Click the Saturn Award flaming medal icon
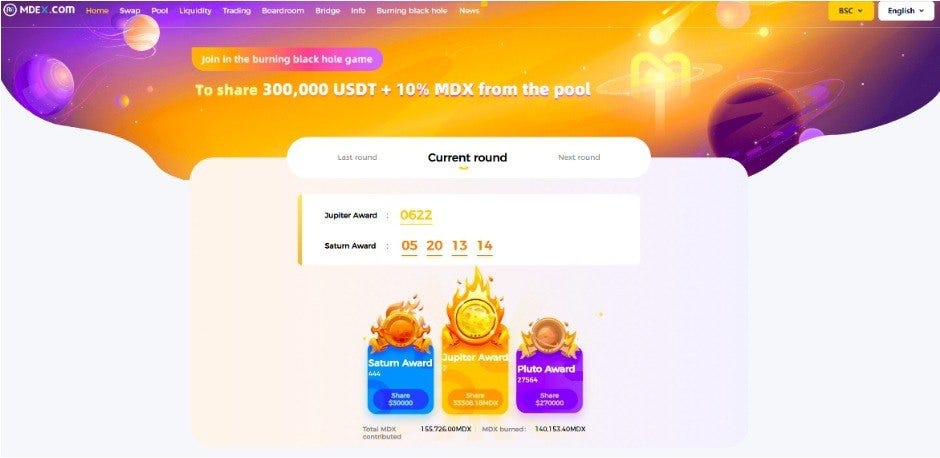The height and width of the screenshot is (458, 940). click(x=400, y=324)
